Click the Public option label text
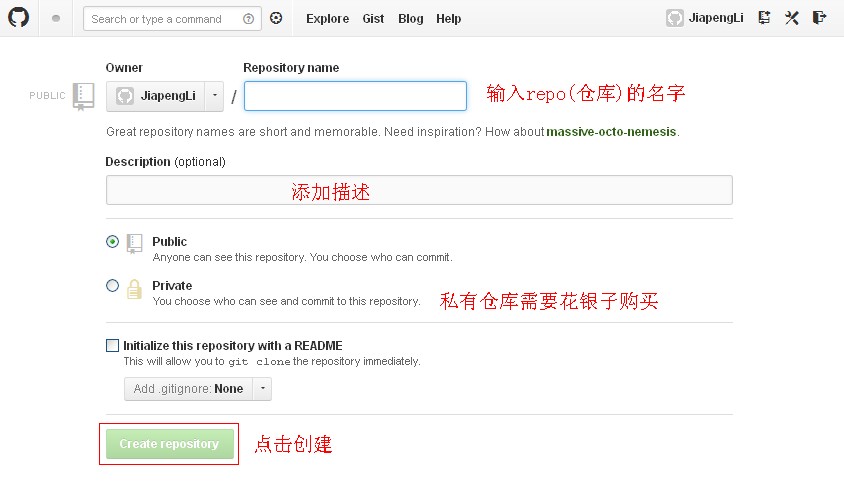 [170, 242]
